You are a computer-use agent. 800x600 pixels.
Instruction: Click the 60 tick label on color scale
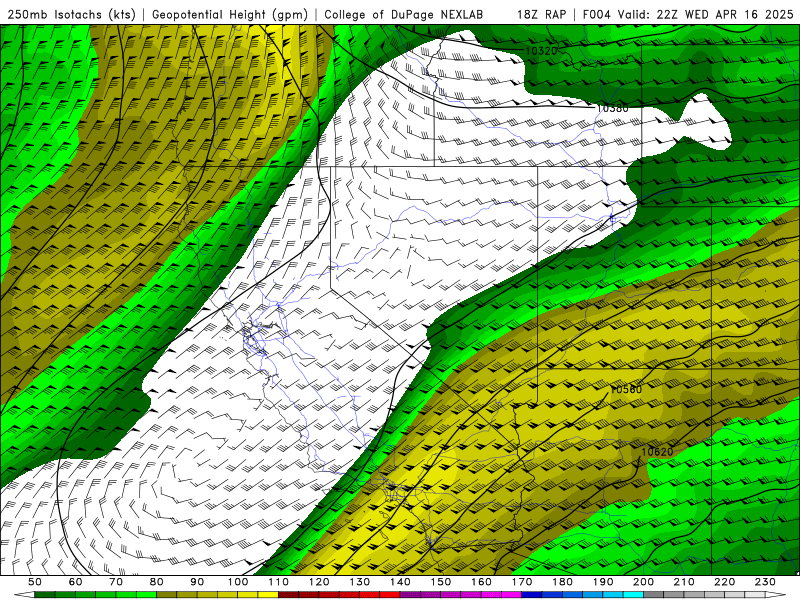coord(75,582)
